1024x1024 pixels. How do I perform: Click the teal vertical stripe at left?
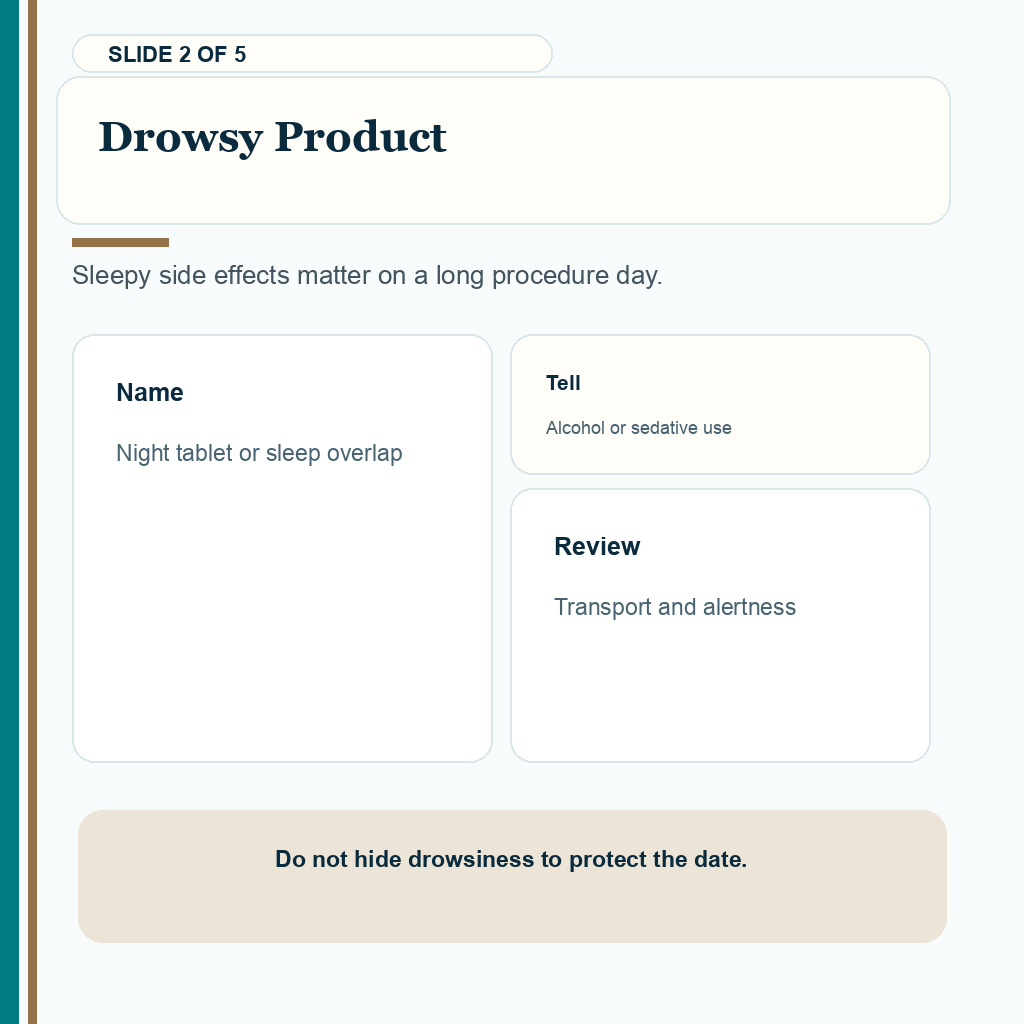pos(9,512)
